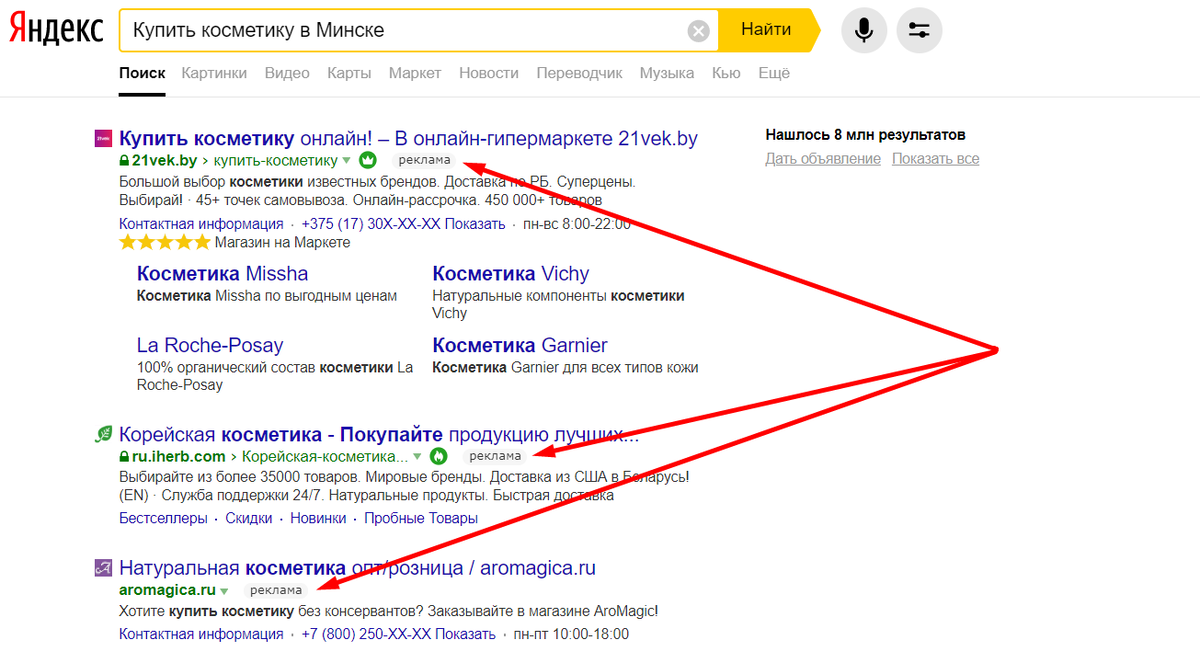The width and height of the screenshot is (1200, 663).
Task: Open the Бестселлеры link under iHerb
Action: click(x=163, y=518)
